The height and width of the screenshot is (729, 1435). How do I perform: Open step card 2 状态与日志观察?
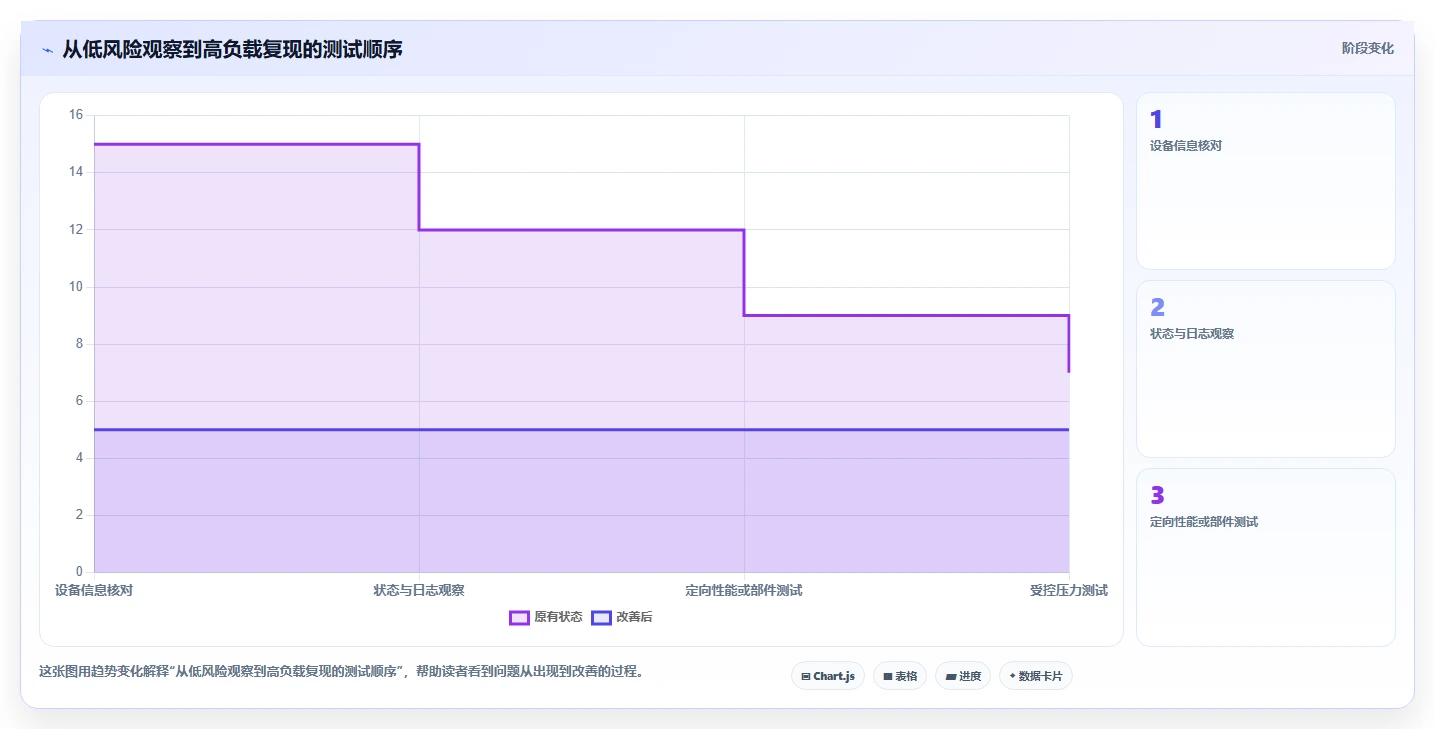click(x=1265, y=369)
